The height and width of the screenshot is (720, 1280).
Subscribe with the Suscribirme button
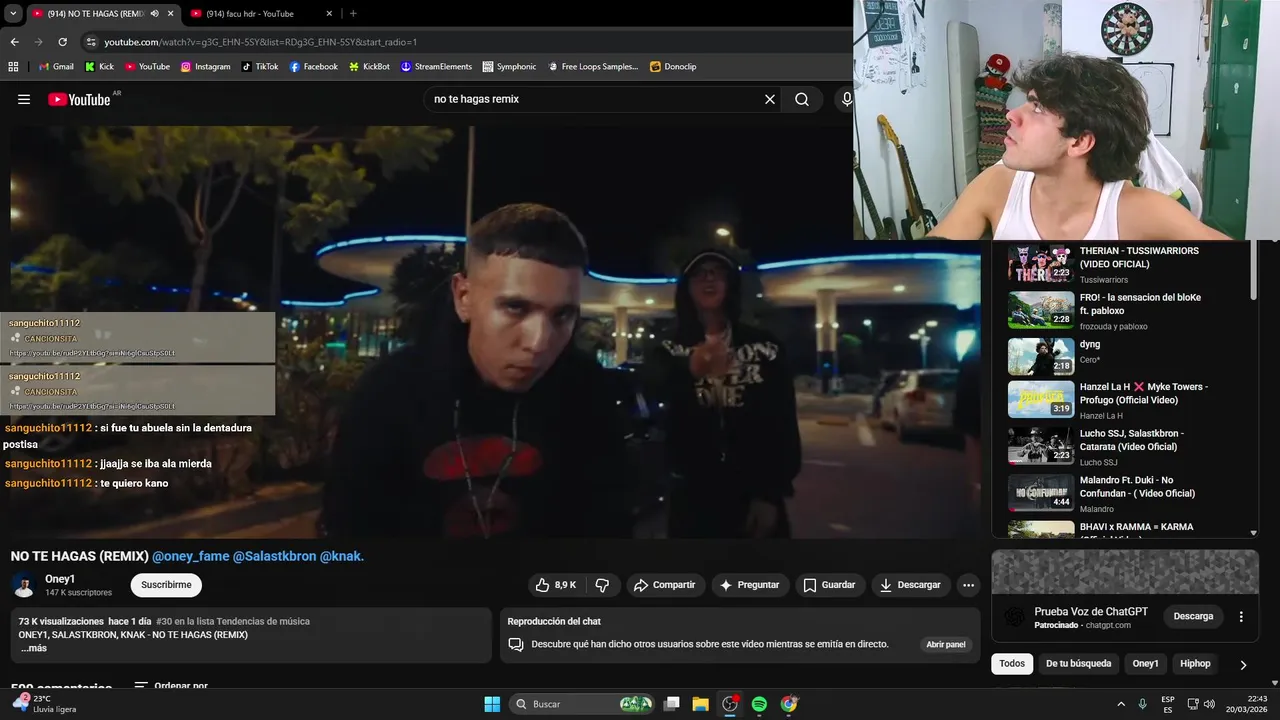point(166,585)
